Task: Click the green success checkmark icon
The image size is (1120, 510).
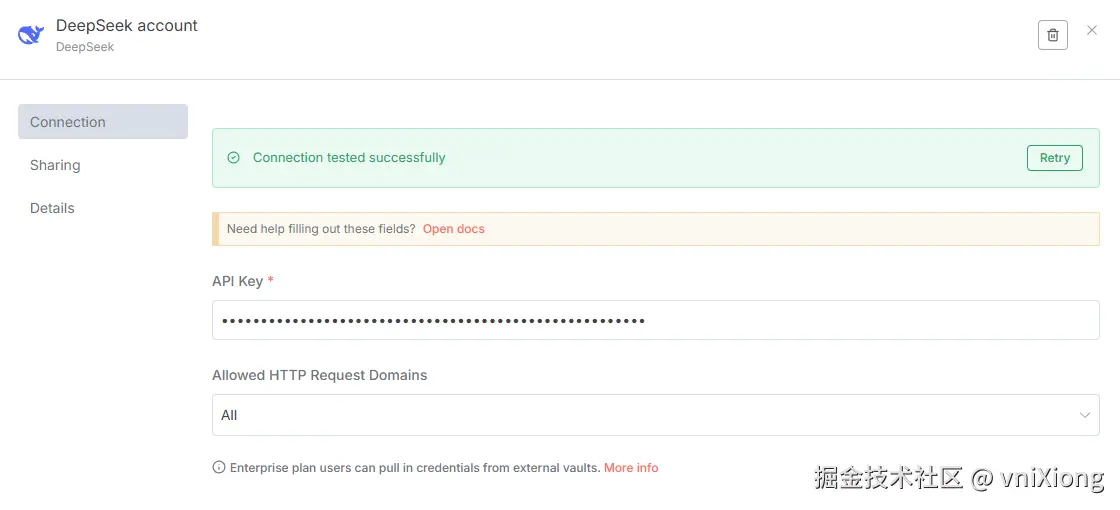Action: point(234,158)
